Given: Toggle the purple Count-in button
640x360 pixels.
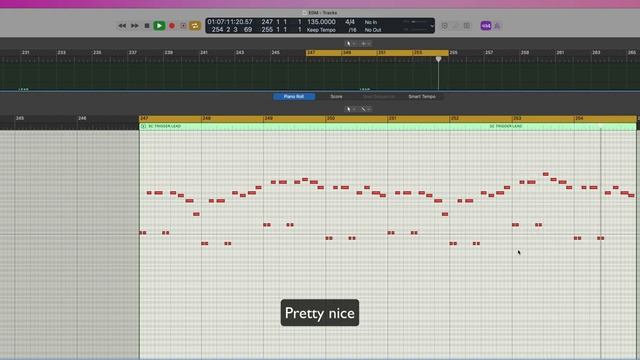Looking at the screenshot, I should coord(486,26).
